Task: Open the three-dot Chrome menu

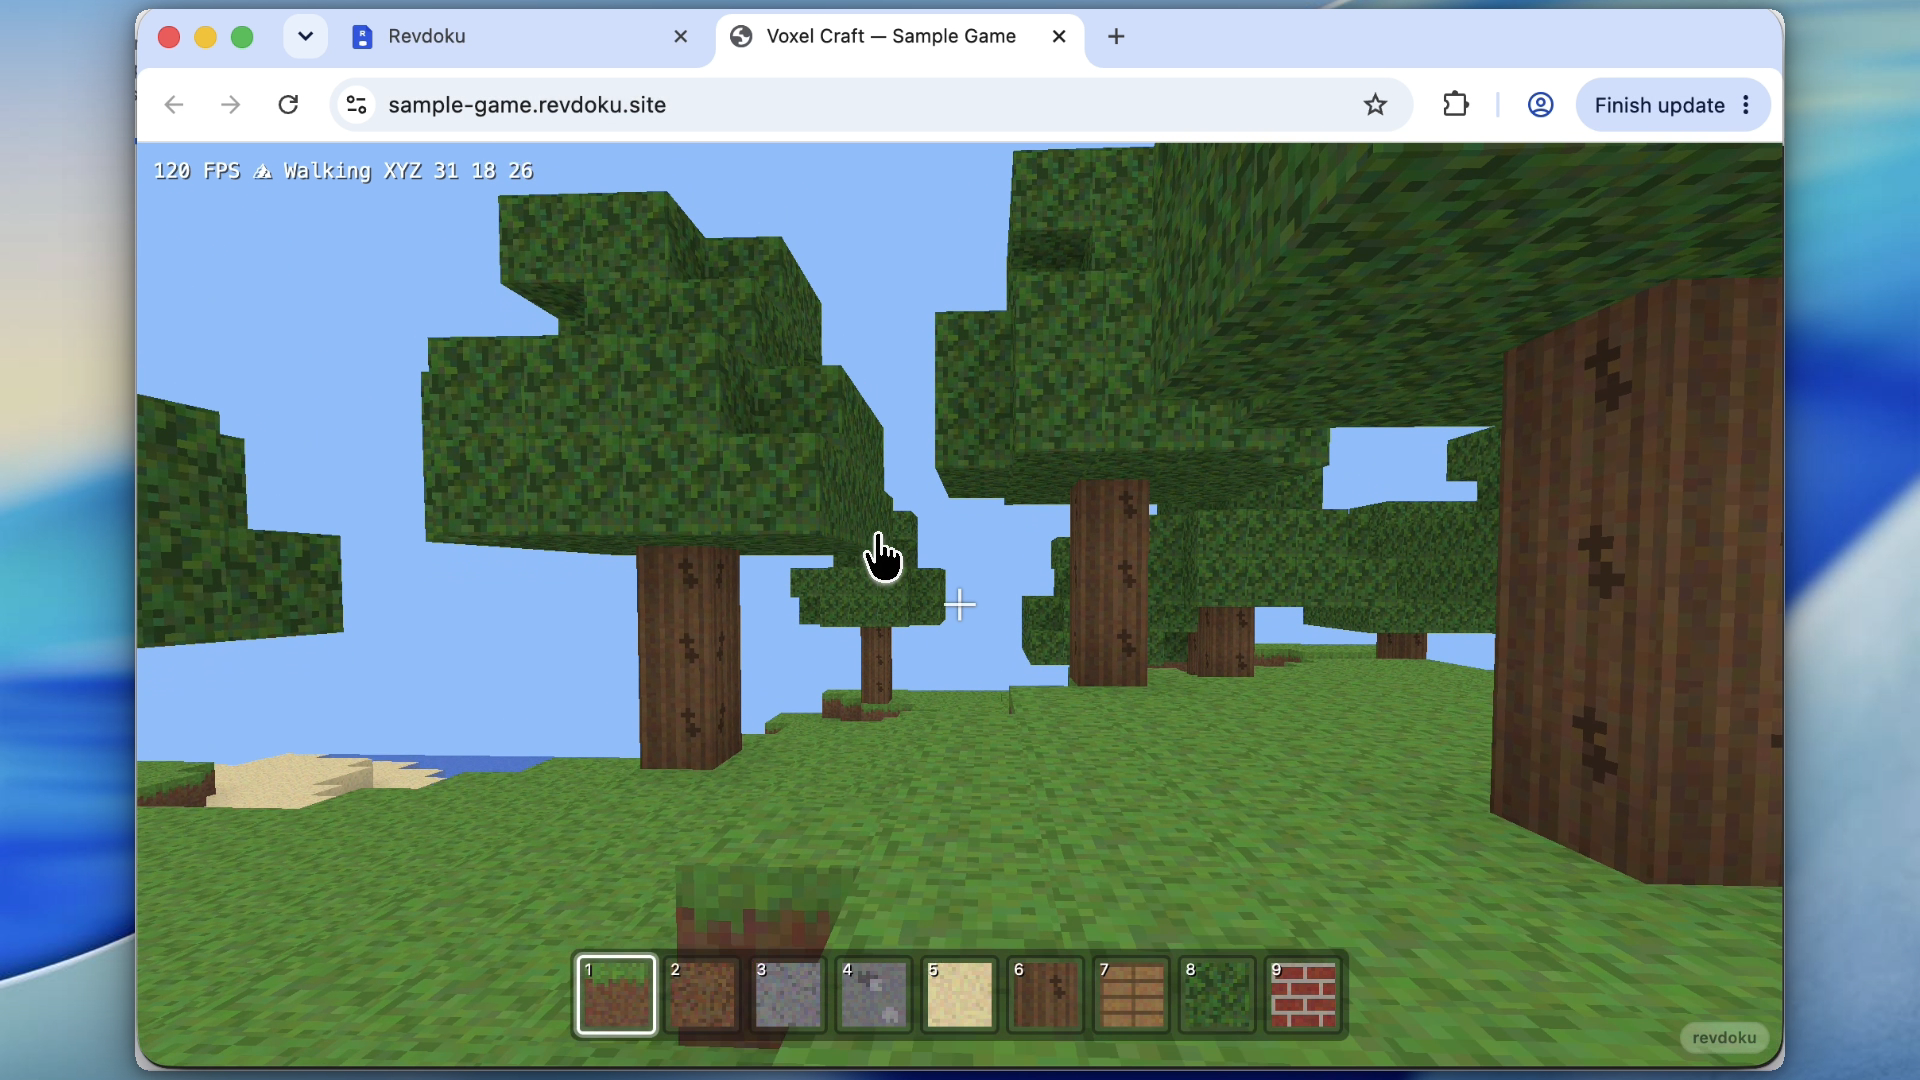Action: (1746, 105)
